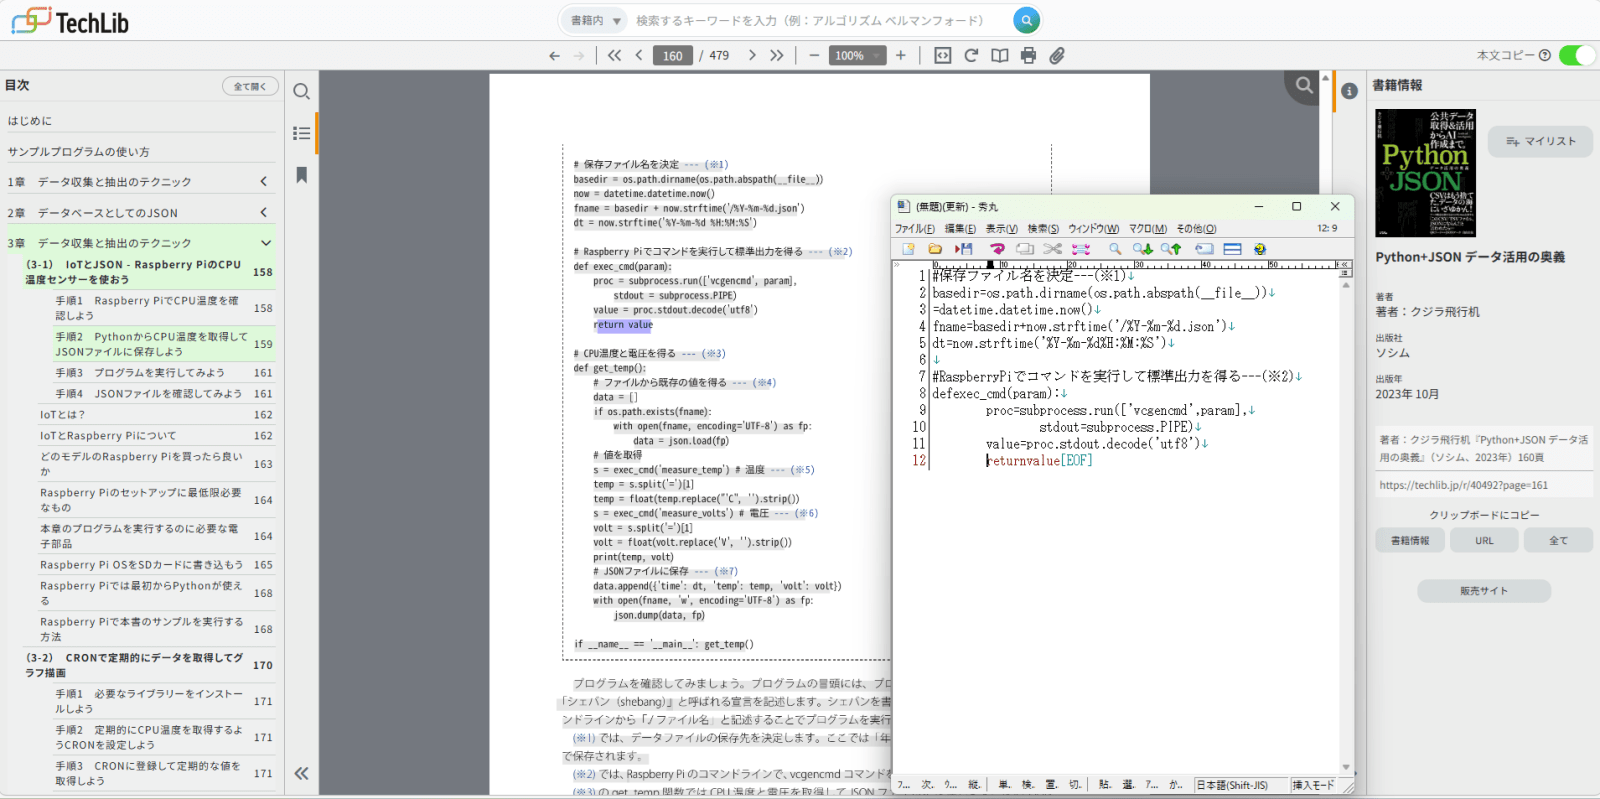This screenshot has height=799, width=1600.
Task: Open the 表示(V) menu in Hidemaru
Action: coord(1001,229)
